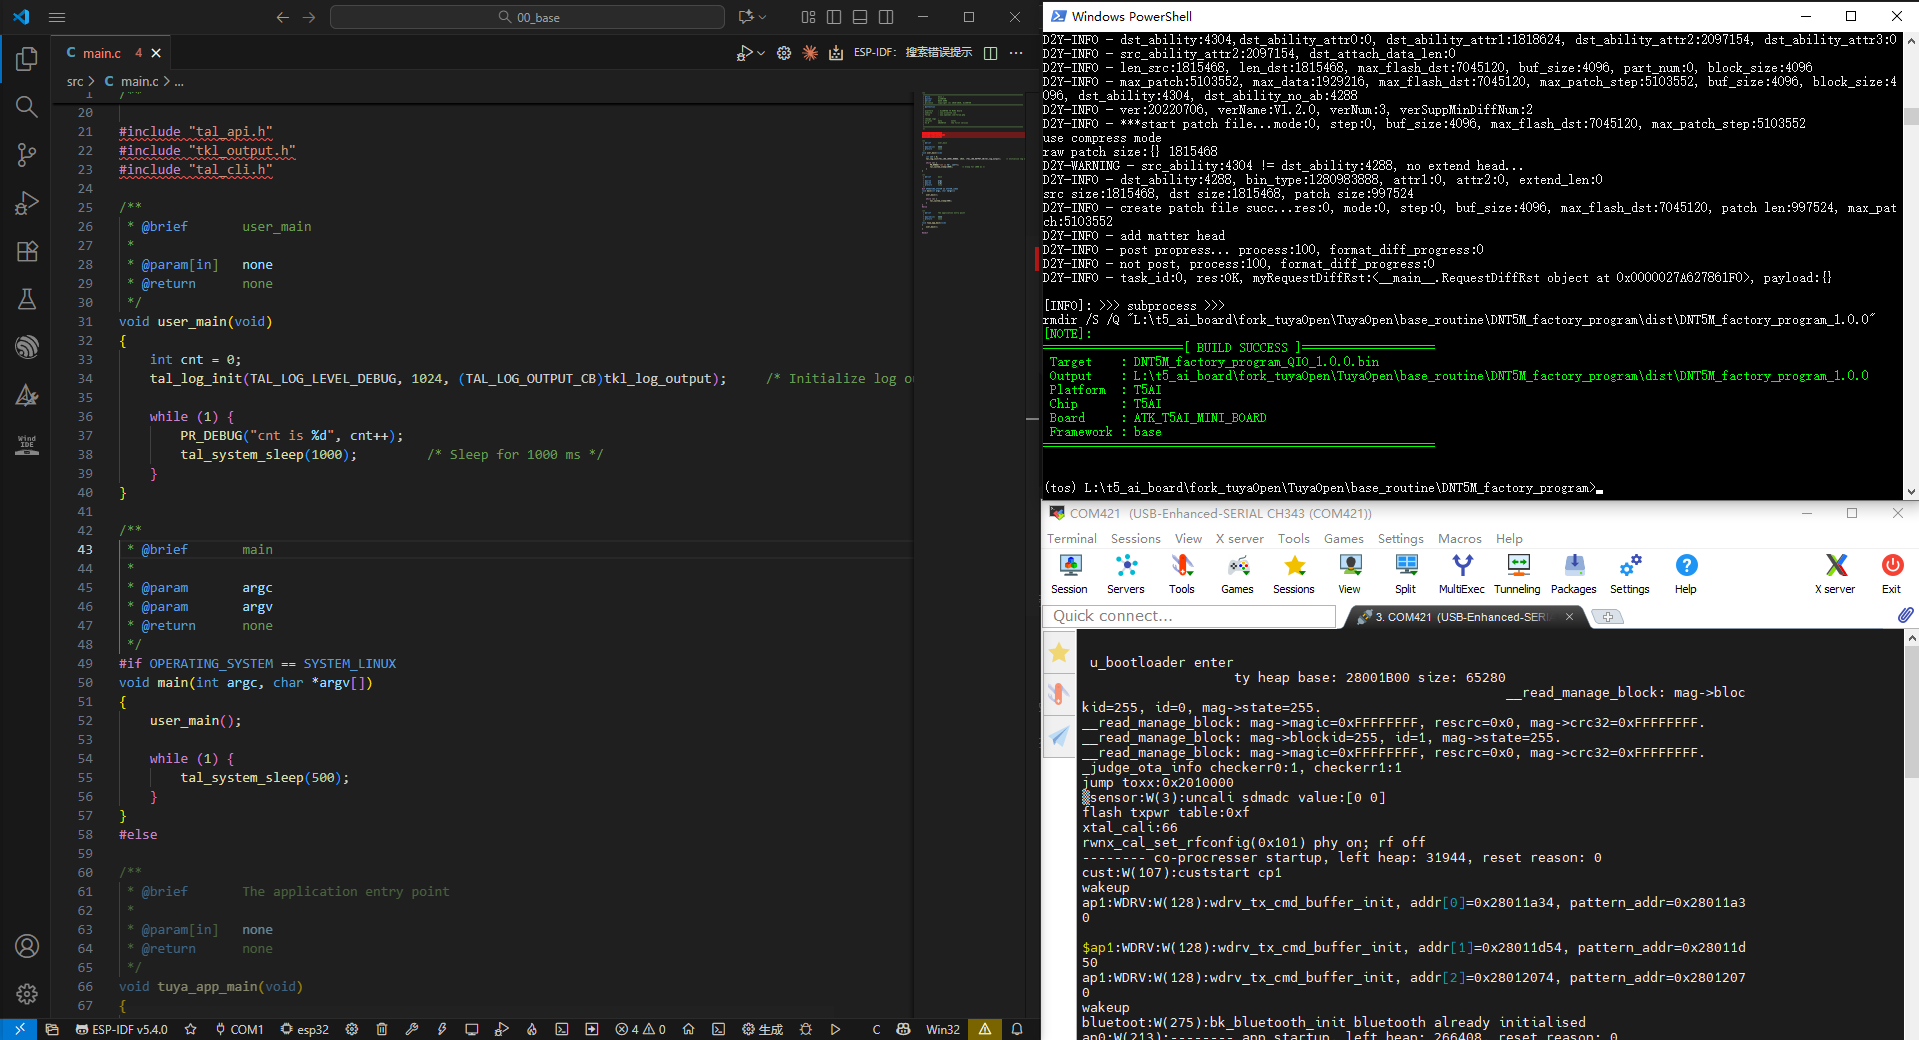Viewport: 1919px width, 1040px height.
Task: Open Source Control view in activity bar
Action: tap(27, 154)
